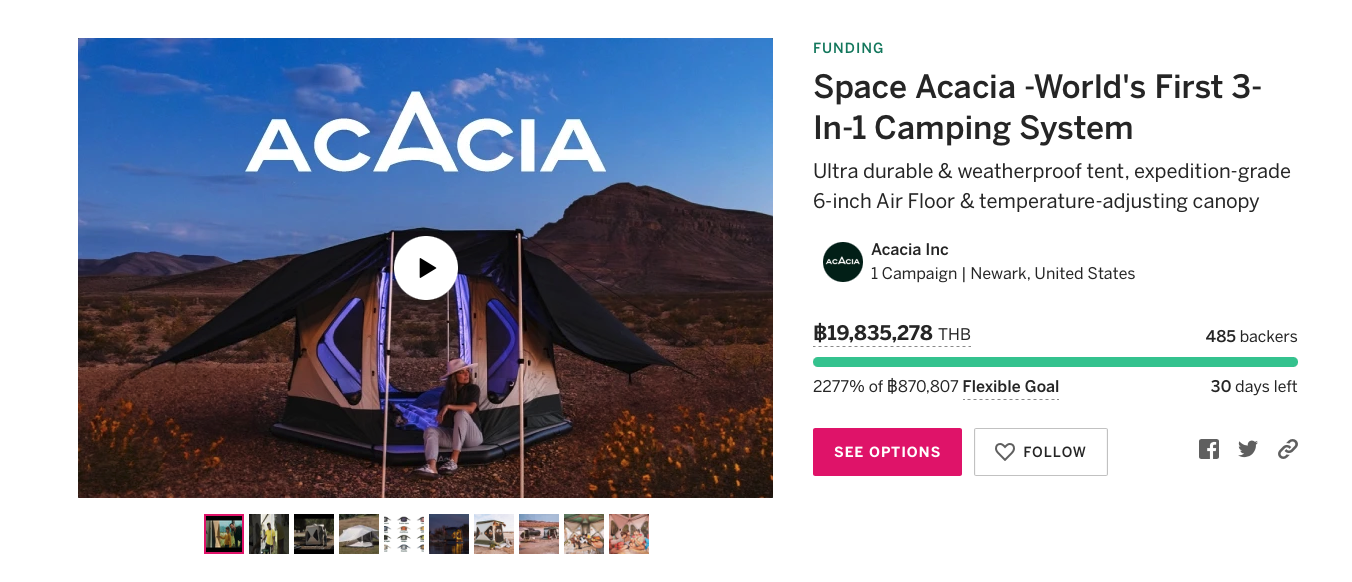Select thumbnail of car beside tent in desert
The width and height of the screenshot is (1352, 582).
(x=539, y=534)
